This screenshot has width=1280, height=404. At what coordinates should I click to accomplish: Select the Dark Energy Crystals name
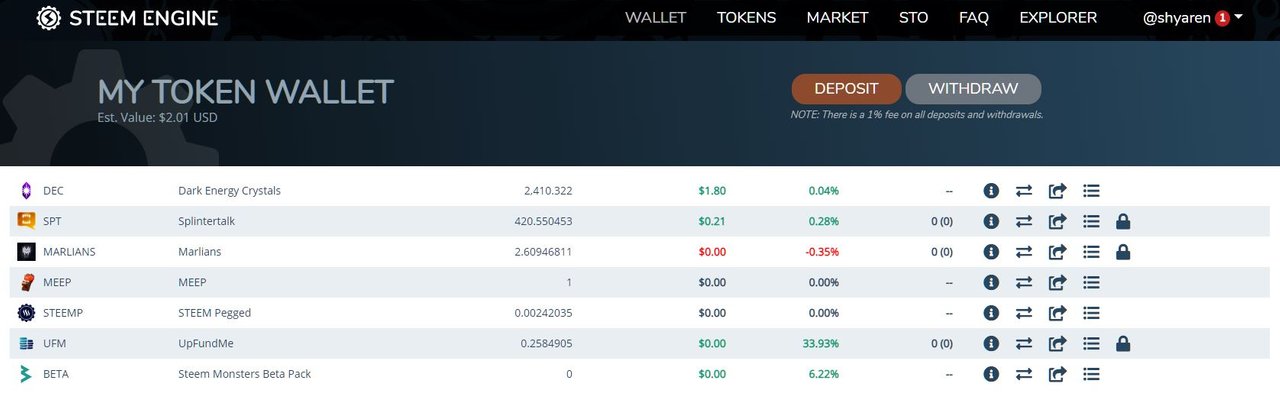click(229, 191)
